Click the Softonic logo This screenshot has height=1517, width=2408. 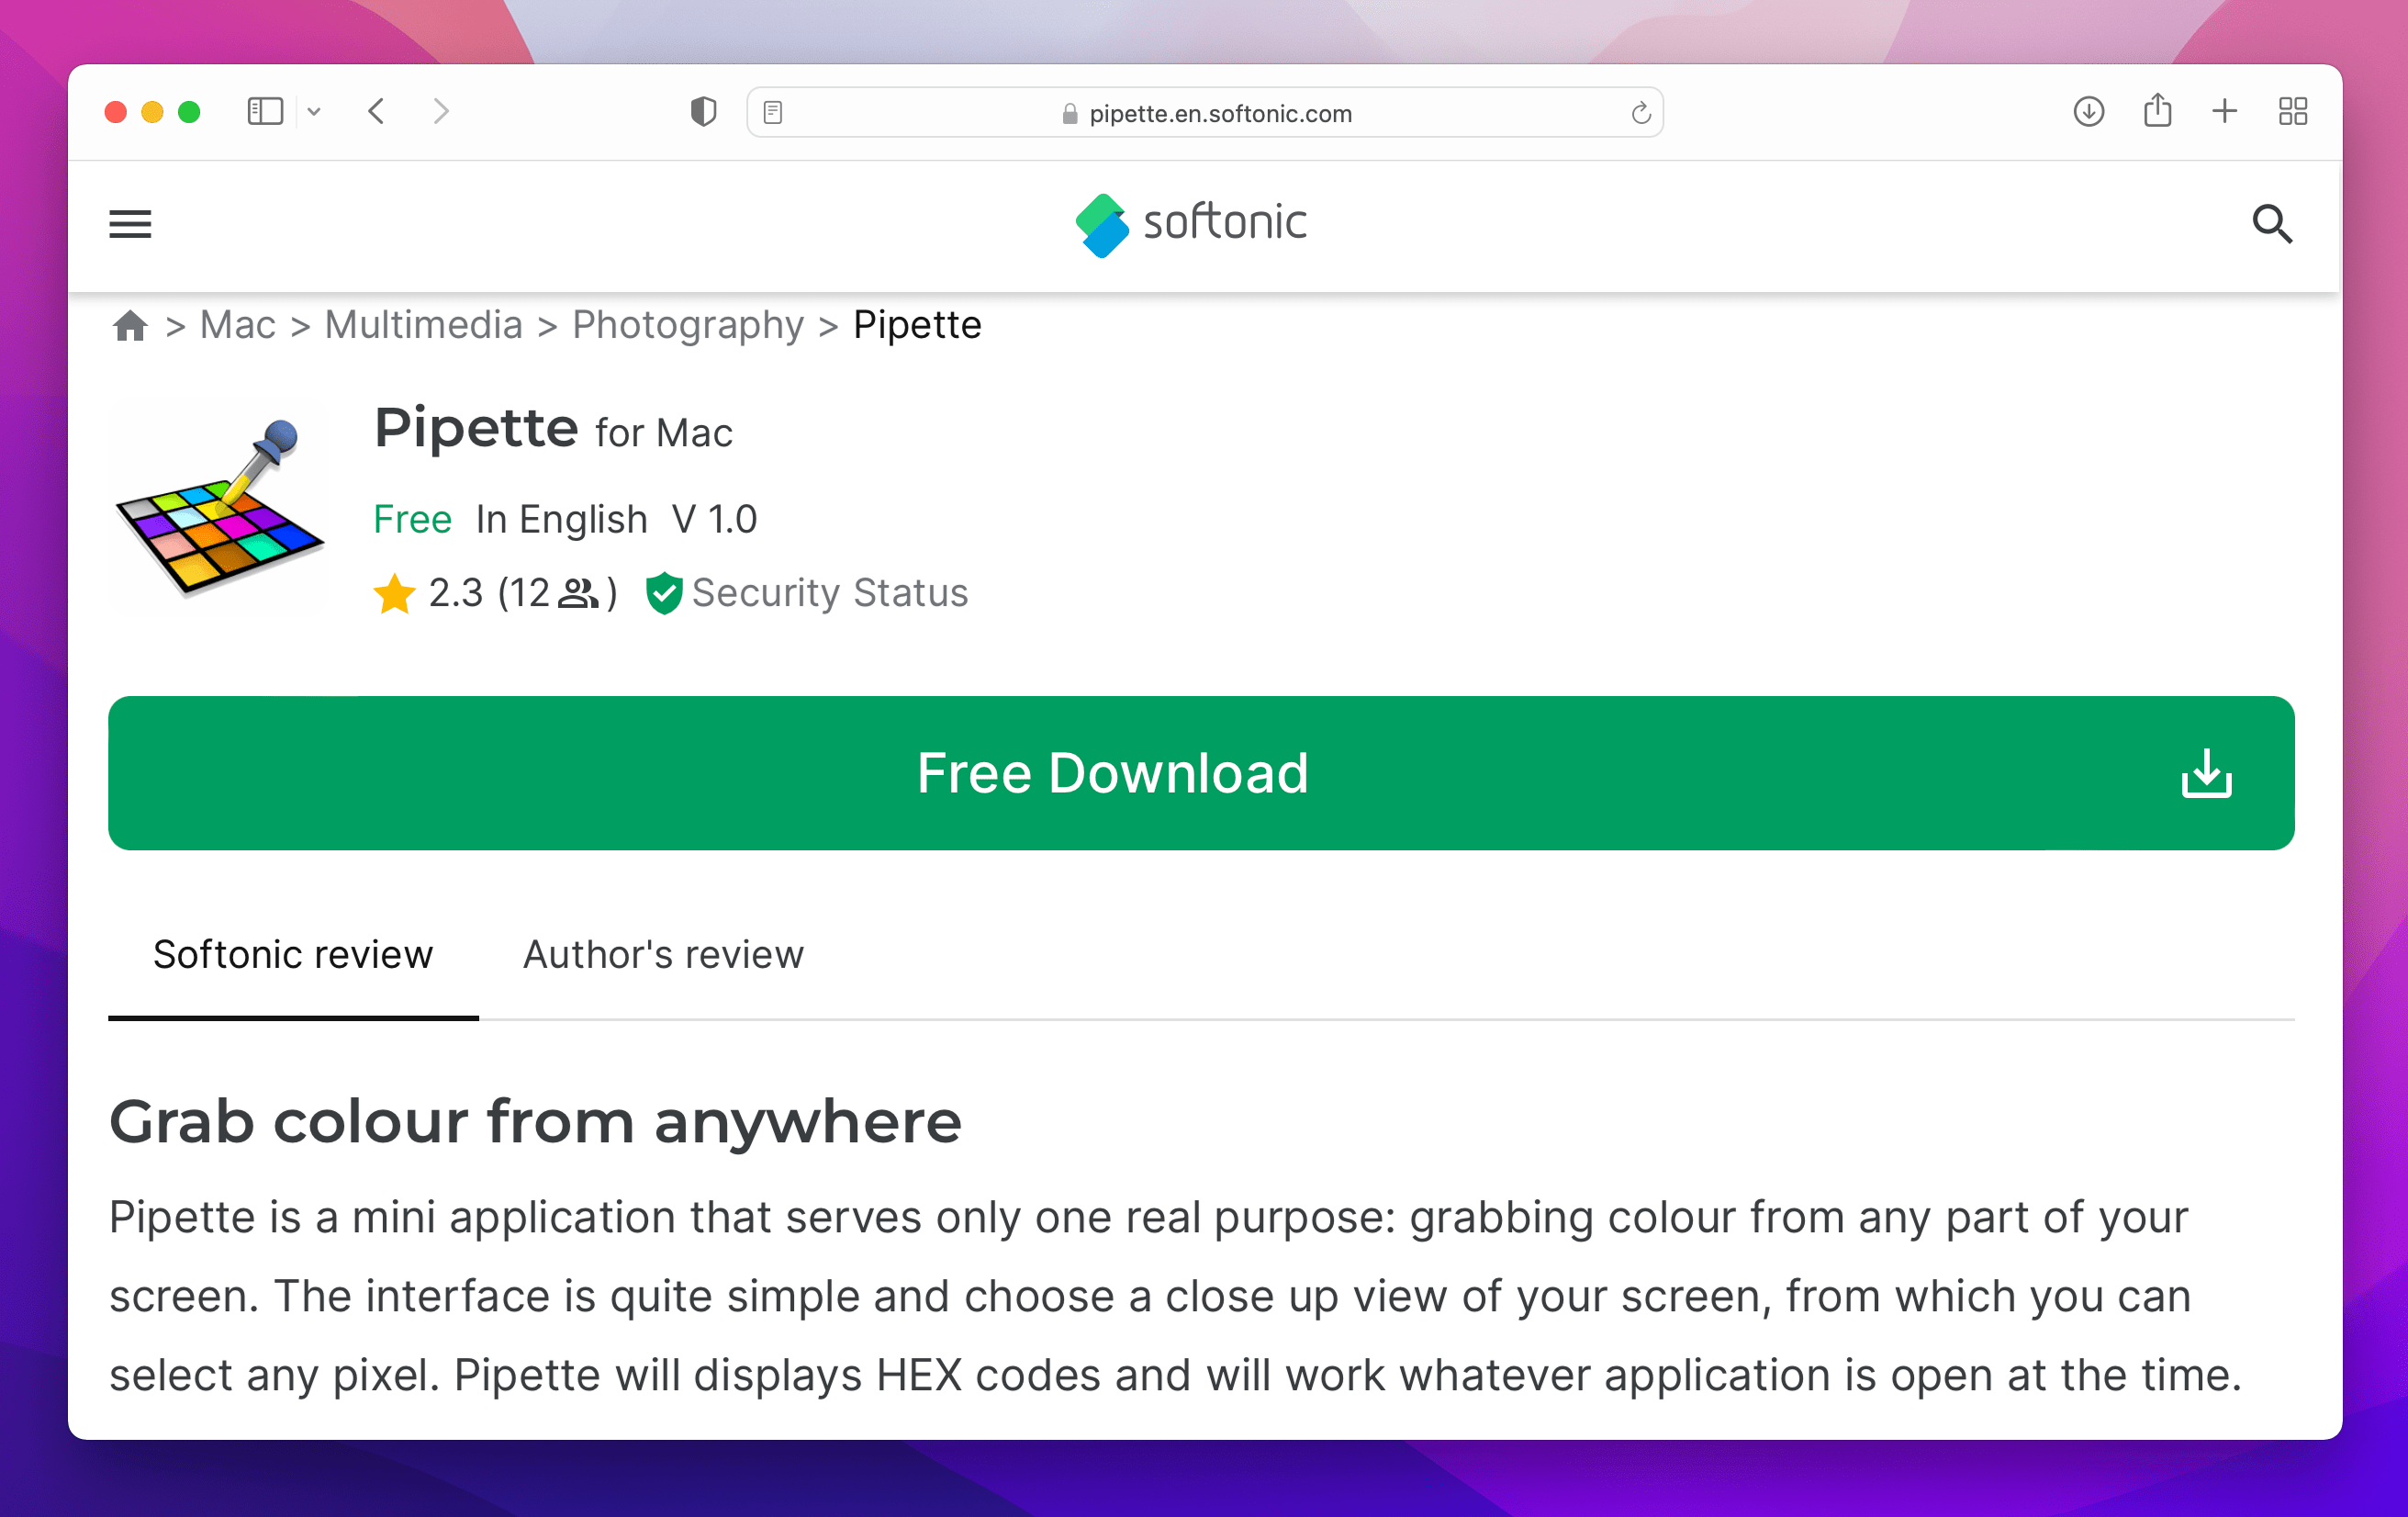(x=1192, y=223)
